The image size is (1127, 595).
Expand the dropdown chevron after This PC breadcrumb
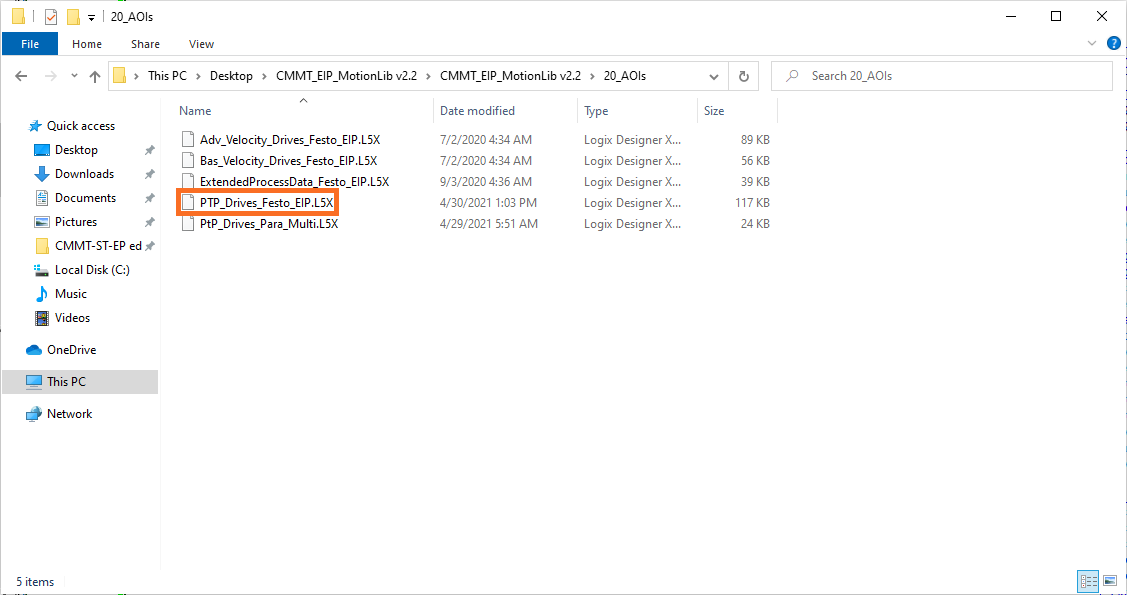(x=198, y=75)
